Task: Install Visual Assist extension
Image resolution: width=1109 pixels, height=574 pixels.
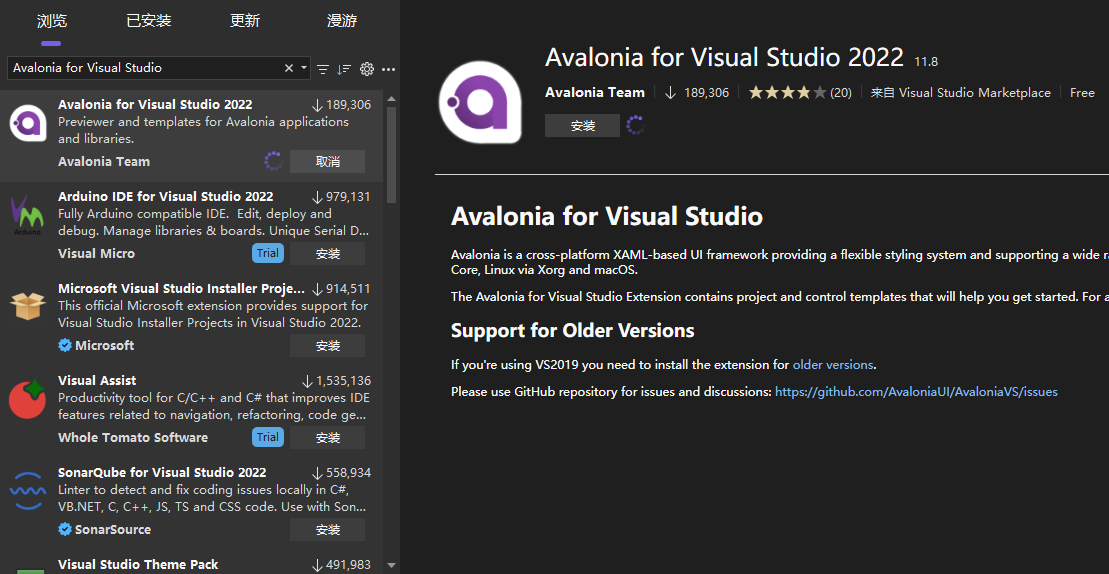Action: point(327,438)
